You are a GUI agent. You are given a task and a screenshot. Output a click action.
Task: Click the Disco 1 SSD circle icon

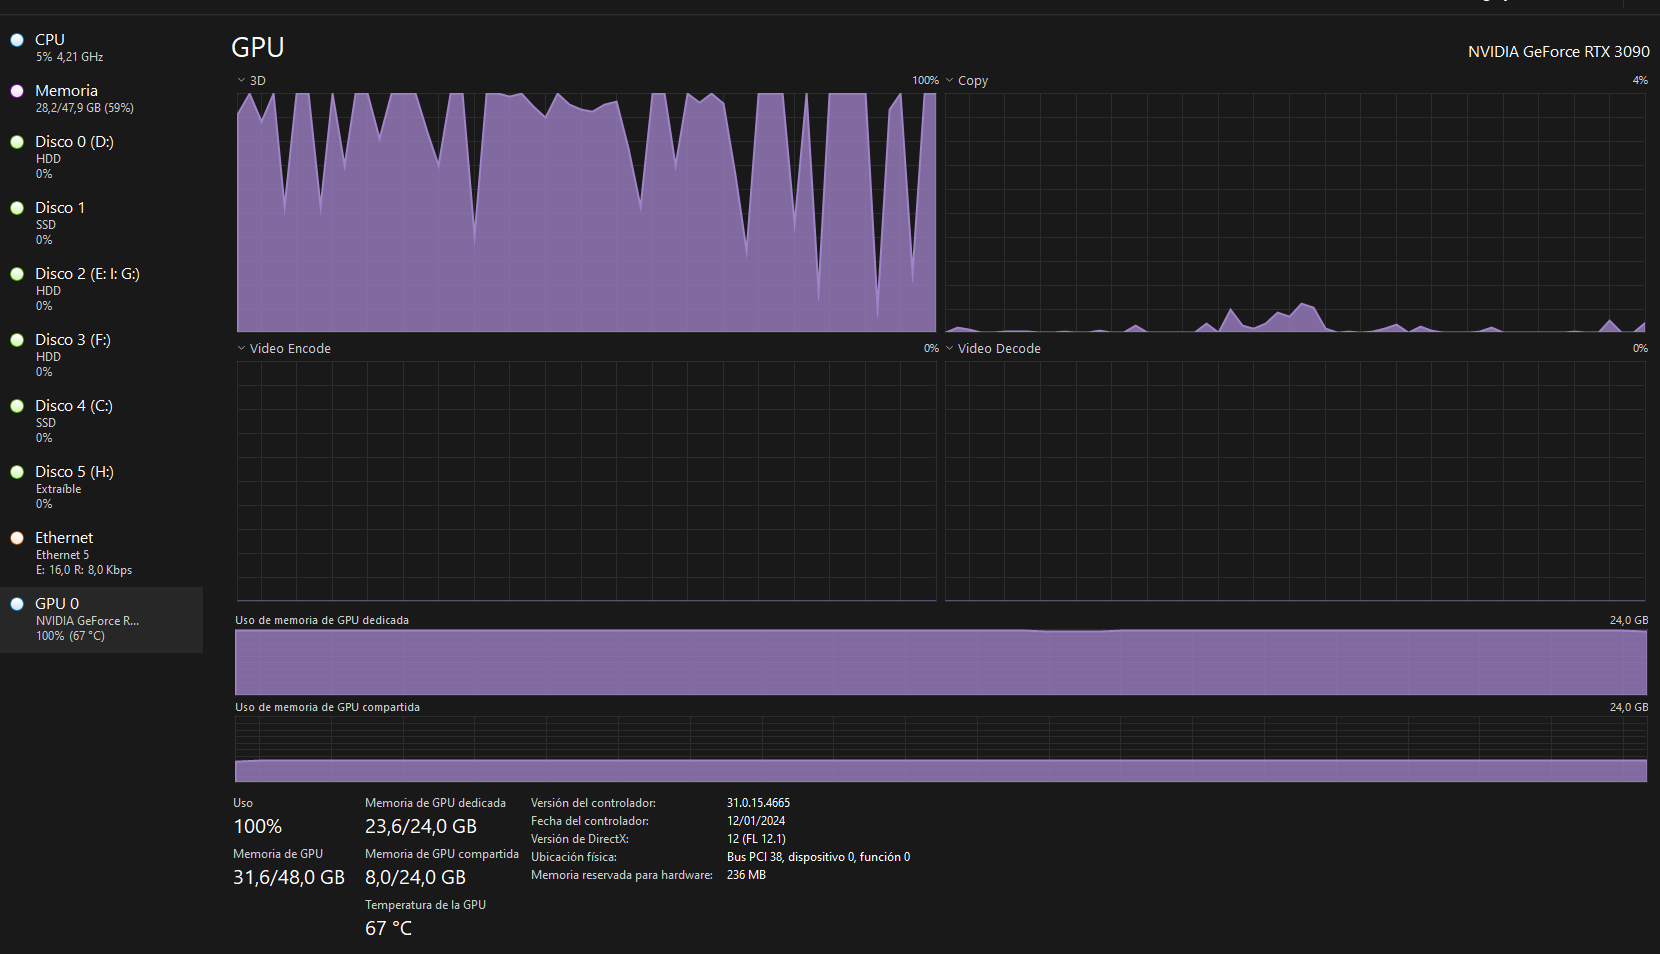click(17, 208)
